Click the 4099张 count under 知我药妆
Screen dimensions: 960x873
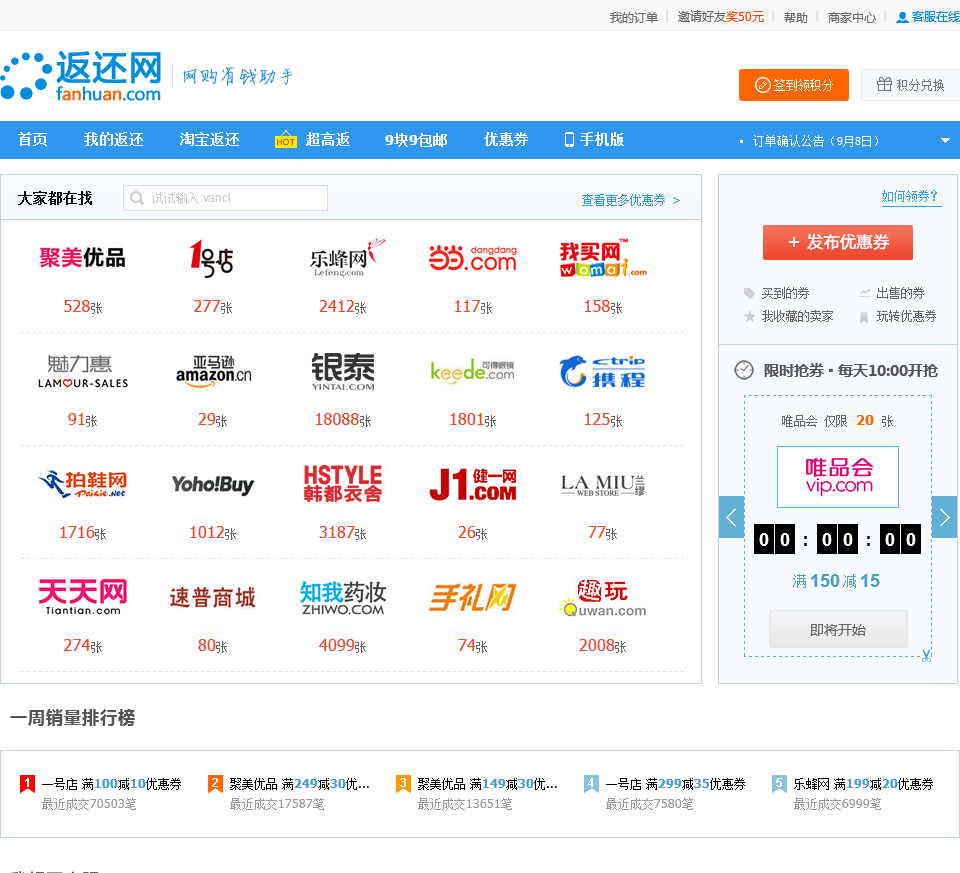pyautogui.click(x=343, y=645)
